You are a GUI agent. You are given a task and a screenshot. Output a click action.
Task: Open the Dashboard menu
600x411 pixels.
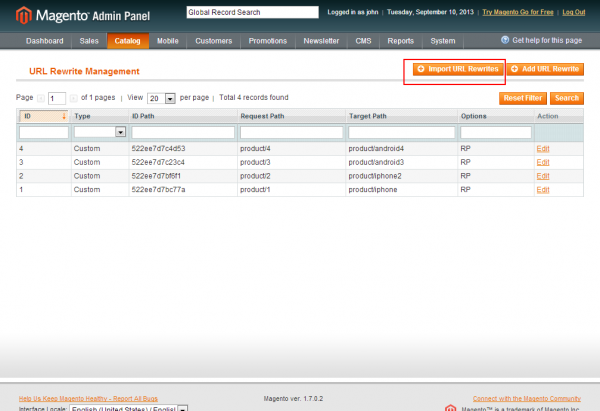coord(44,41)
